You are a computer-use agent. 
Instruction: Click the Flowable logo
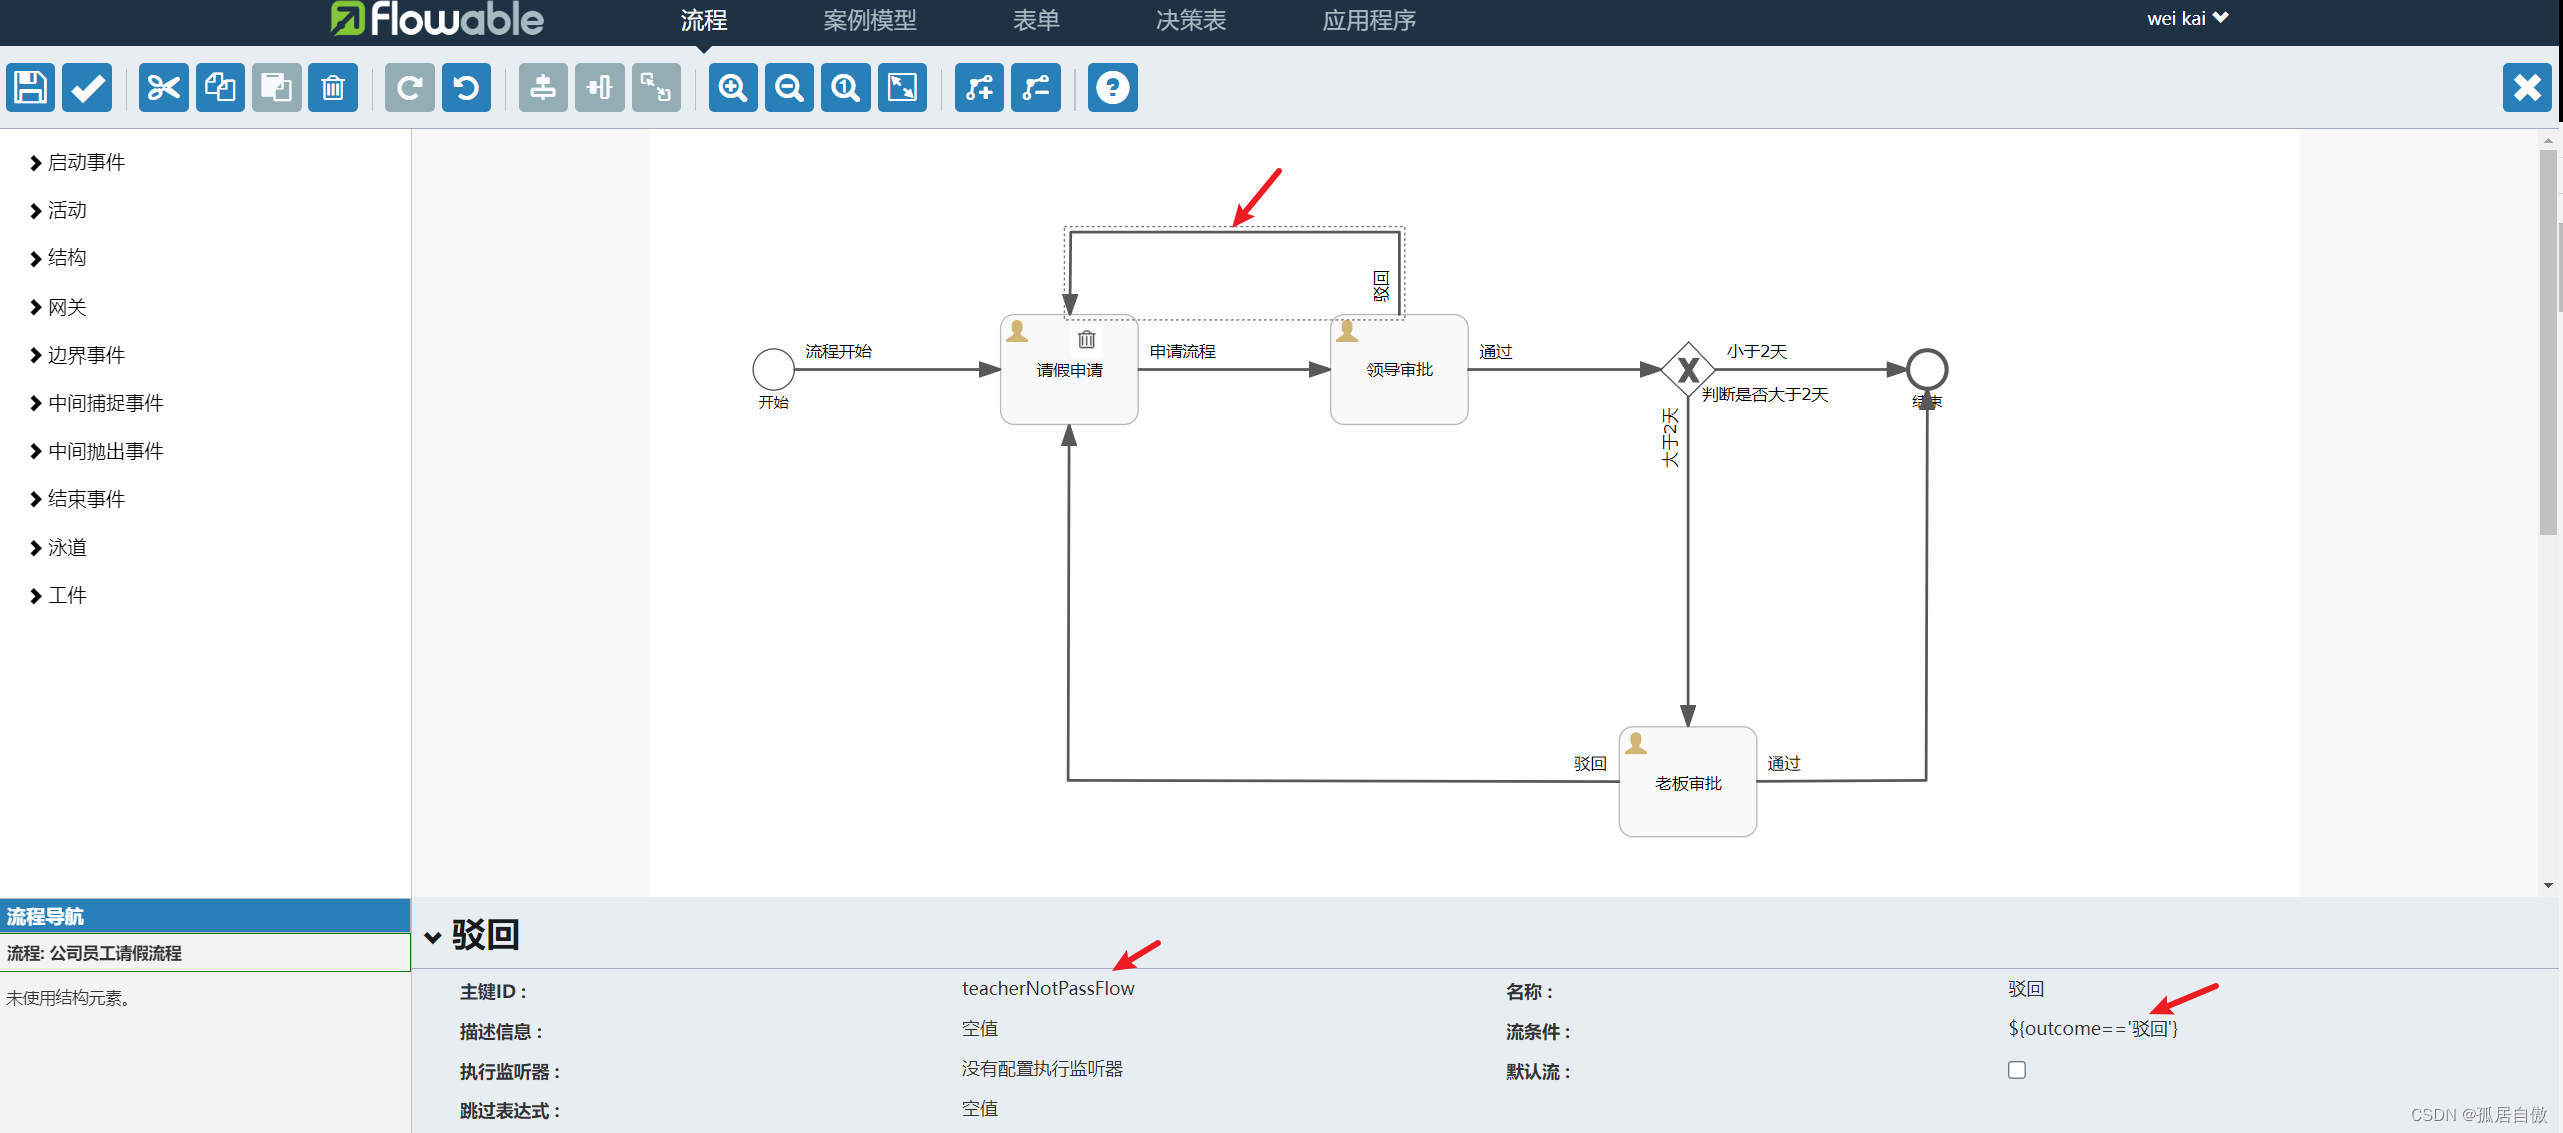point(437,19)
